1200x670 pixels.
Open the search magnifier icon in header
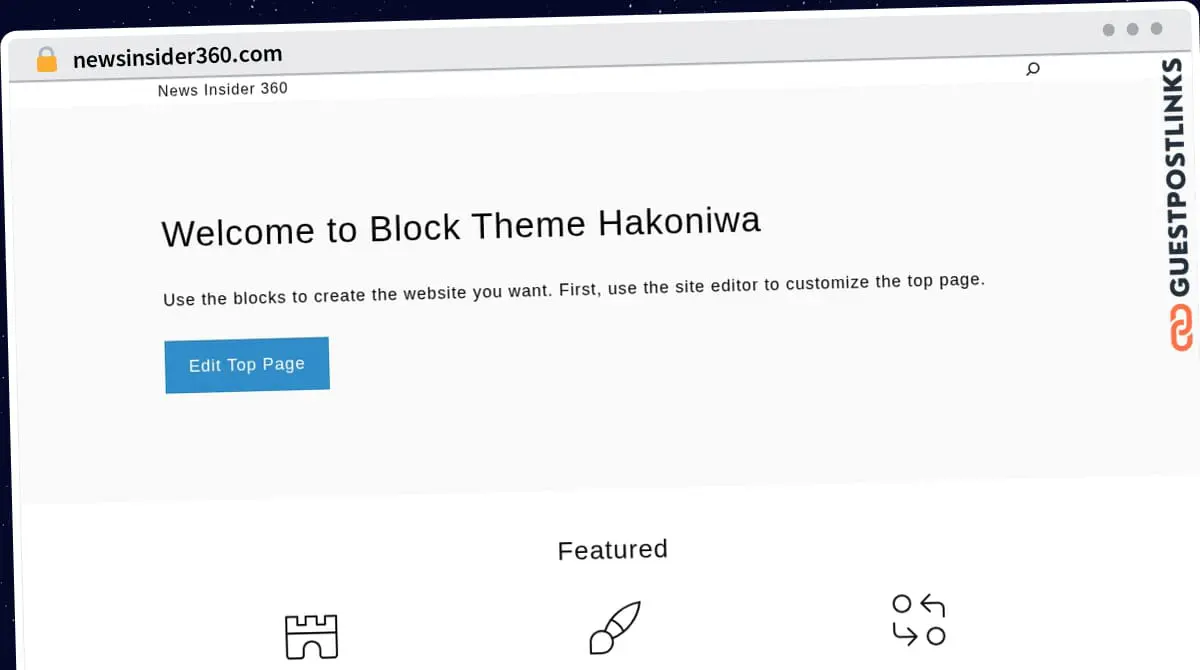tap(1033, 69)
